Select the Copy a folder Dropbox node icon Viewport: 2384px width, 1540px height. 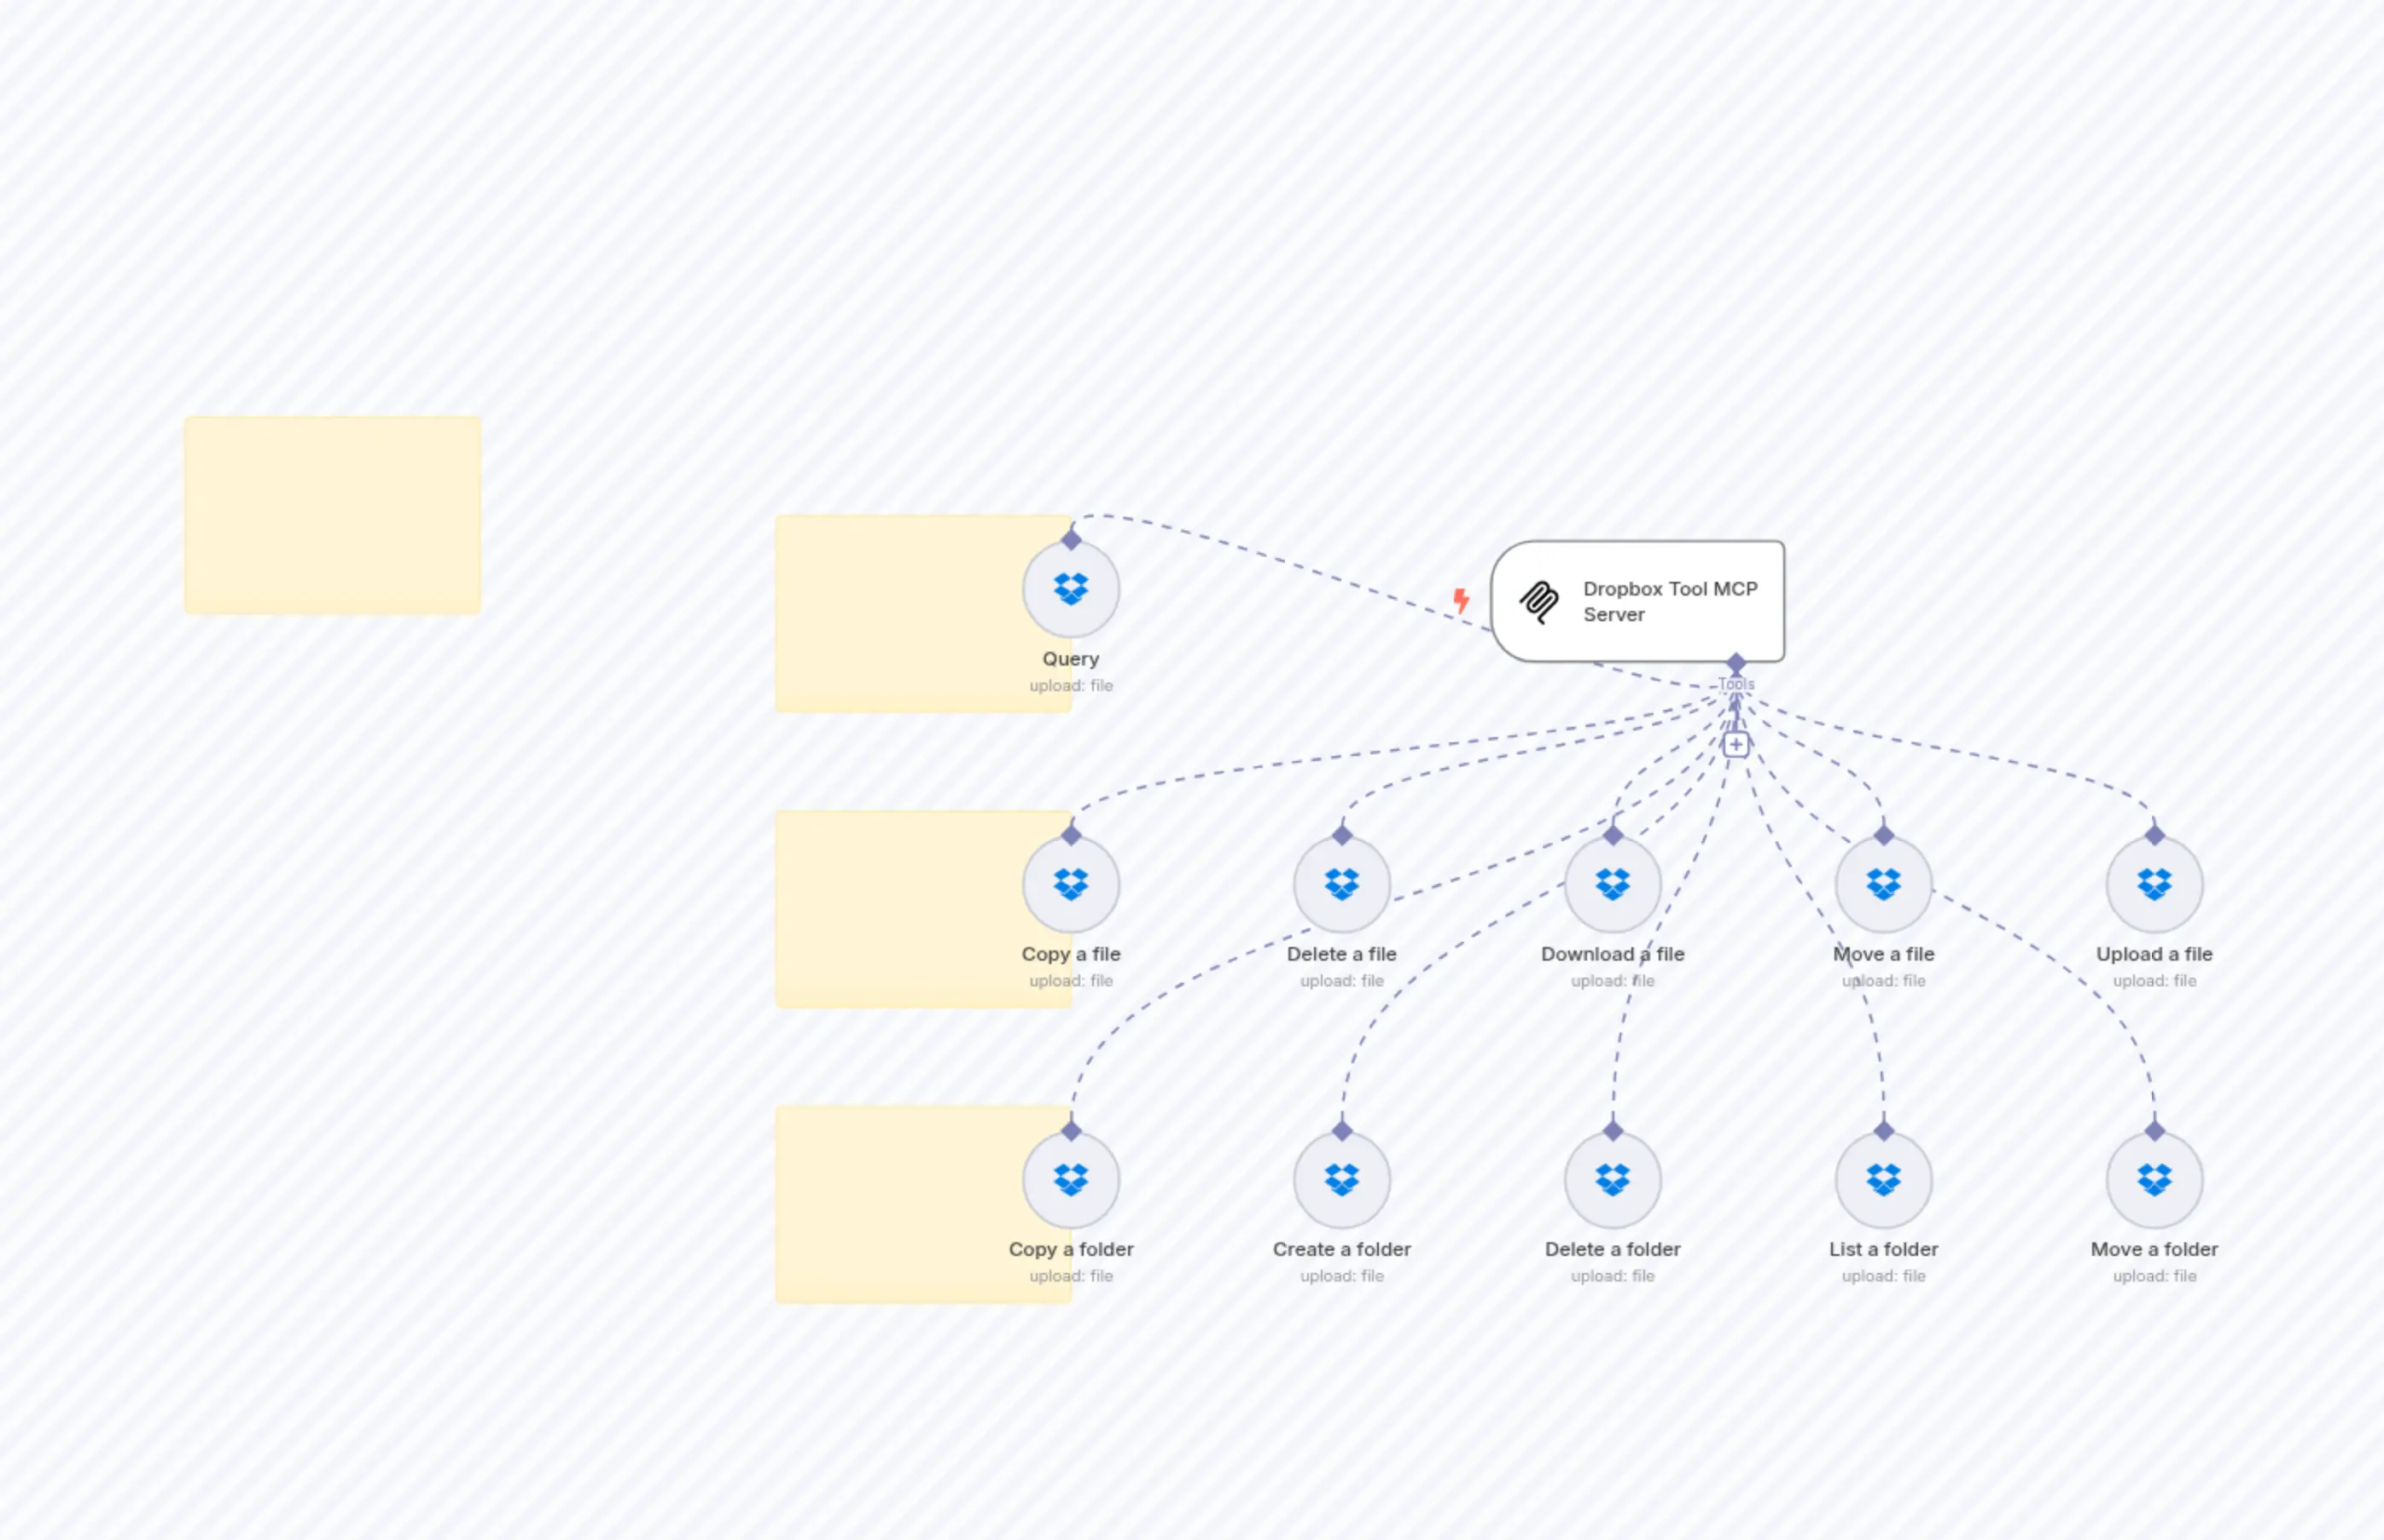[x=1071, y=1179]
